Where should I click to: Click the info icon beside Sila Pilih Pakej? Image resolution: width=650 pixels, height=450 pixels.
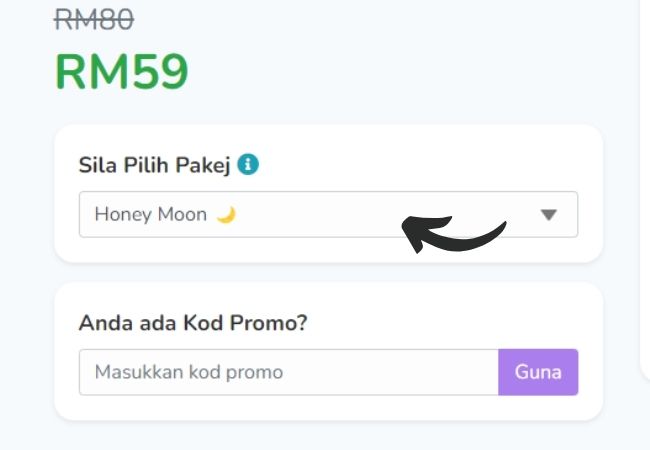tap(248, 165)
